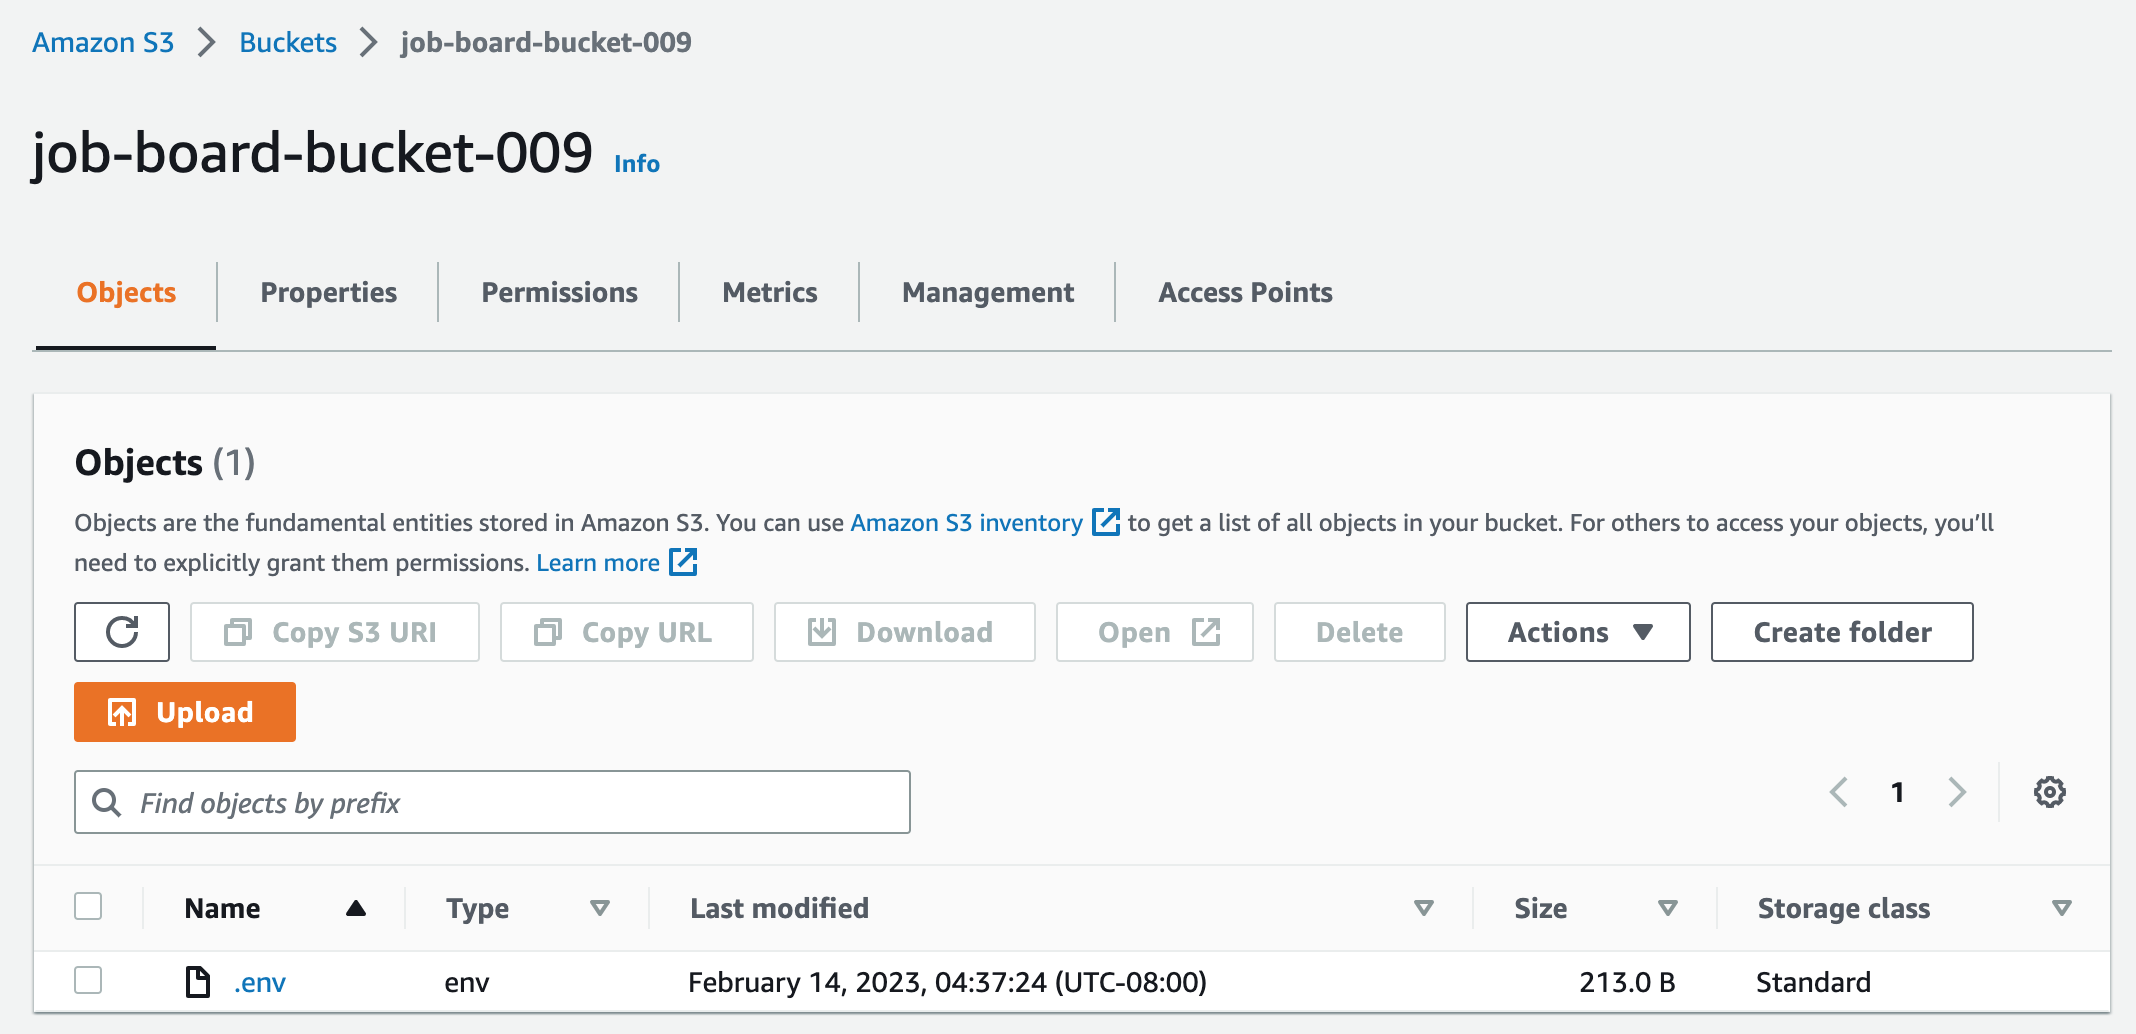2136x1034 pixels.
Task: Open table preferences gear icon
Action: (x=2050, y=792)
